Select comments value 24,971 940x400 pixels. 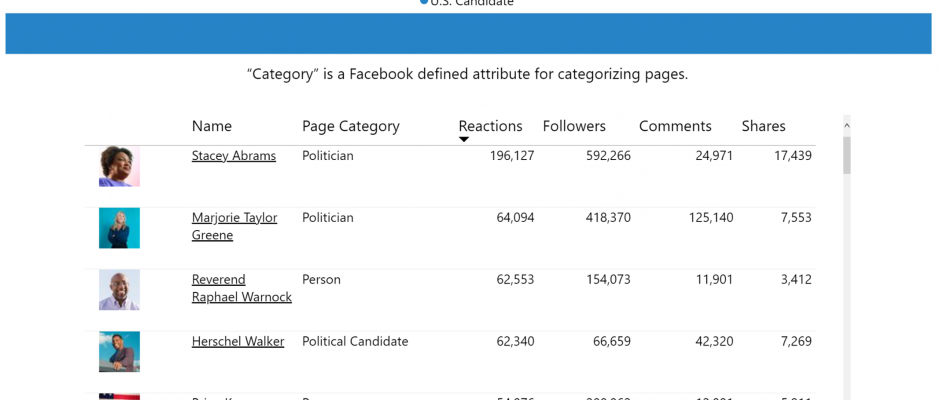[x=714, y=156]
